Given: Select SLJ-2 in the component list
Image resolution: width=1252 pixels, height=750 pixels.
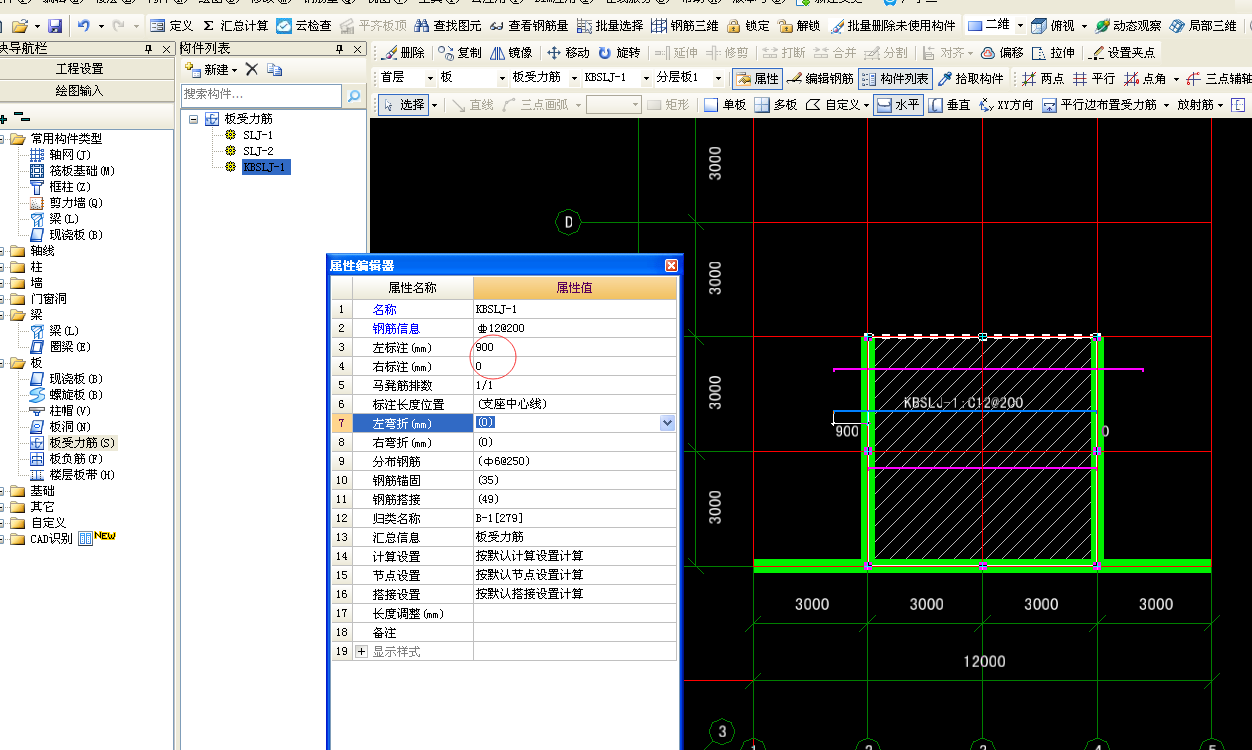Looking at the screenshot, I should pos(257,150).
